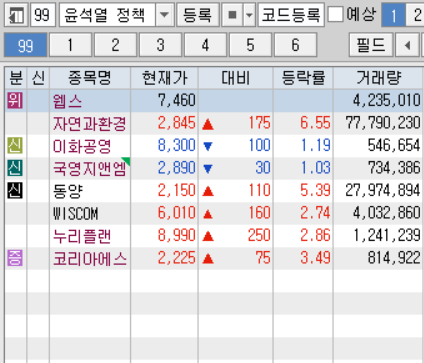Click the 등록 button
Image resolution: width=424 pixels, height=363 pixels.
pos(198,15)
